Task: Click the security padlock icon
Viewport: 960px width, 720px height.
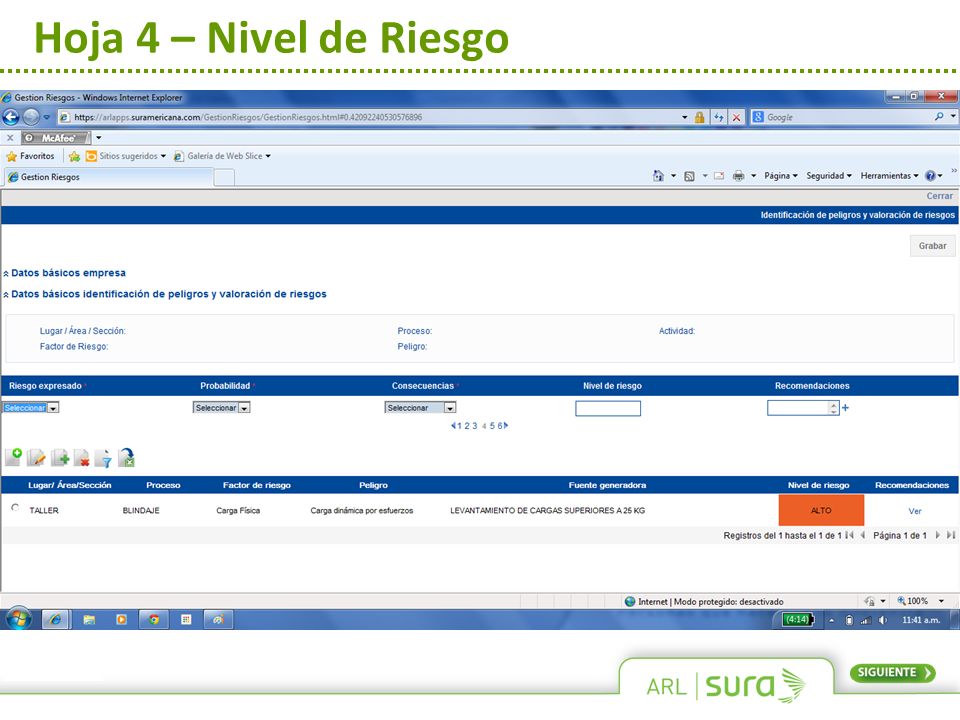Action: (x=699, y=117)
